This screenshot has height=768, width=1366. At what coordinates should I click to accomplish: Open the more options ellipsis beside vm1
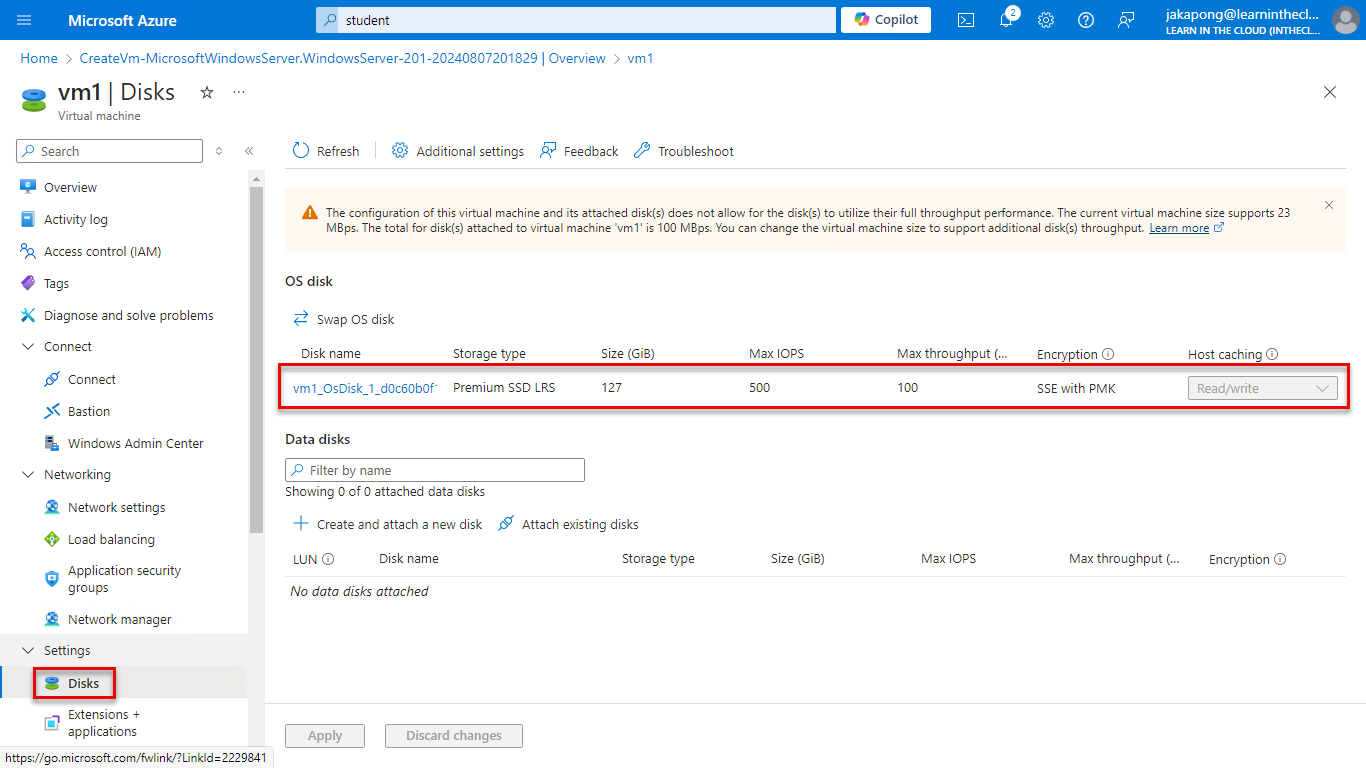click(239, 92)
